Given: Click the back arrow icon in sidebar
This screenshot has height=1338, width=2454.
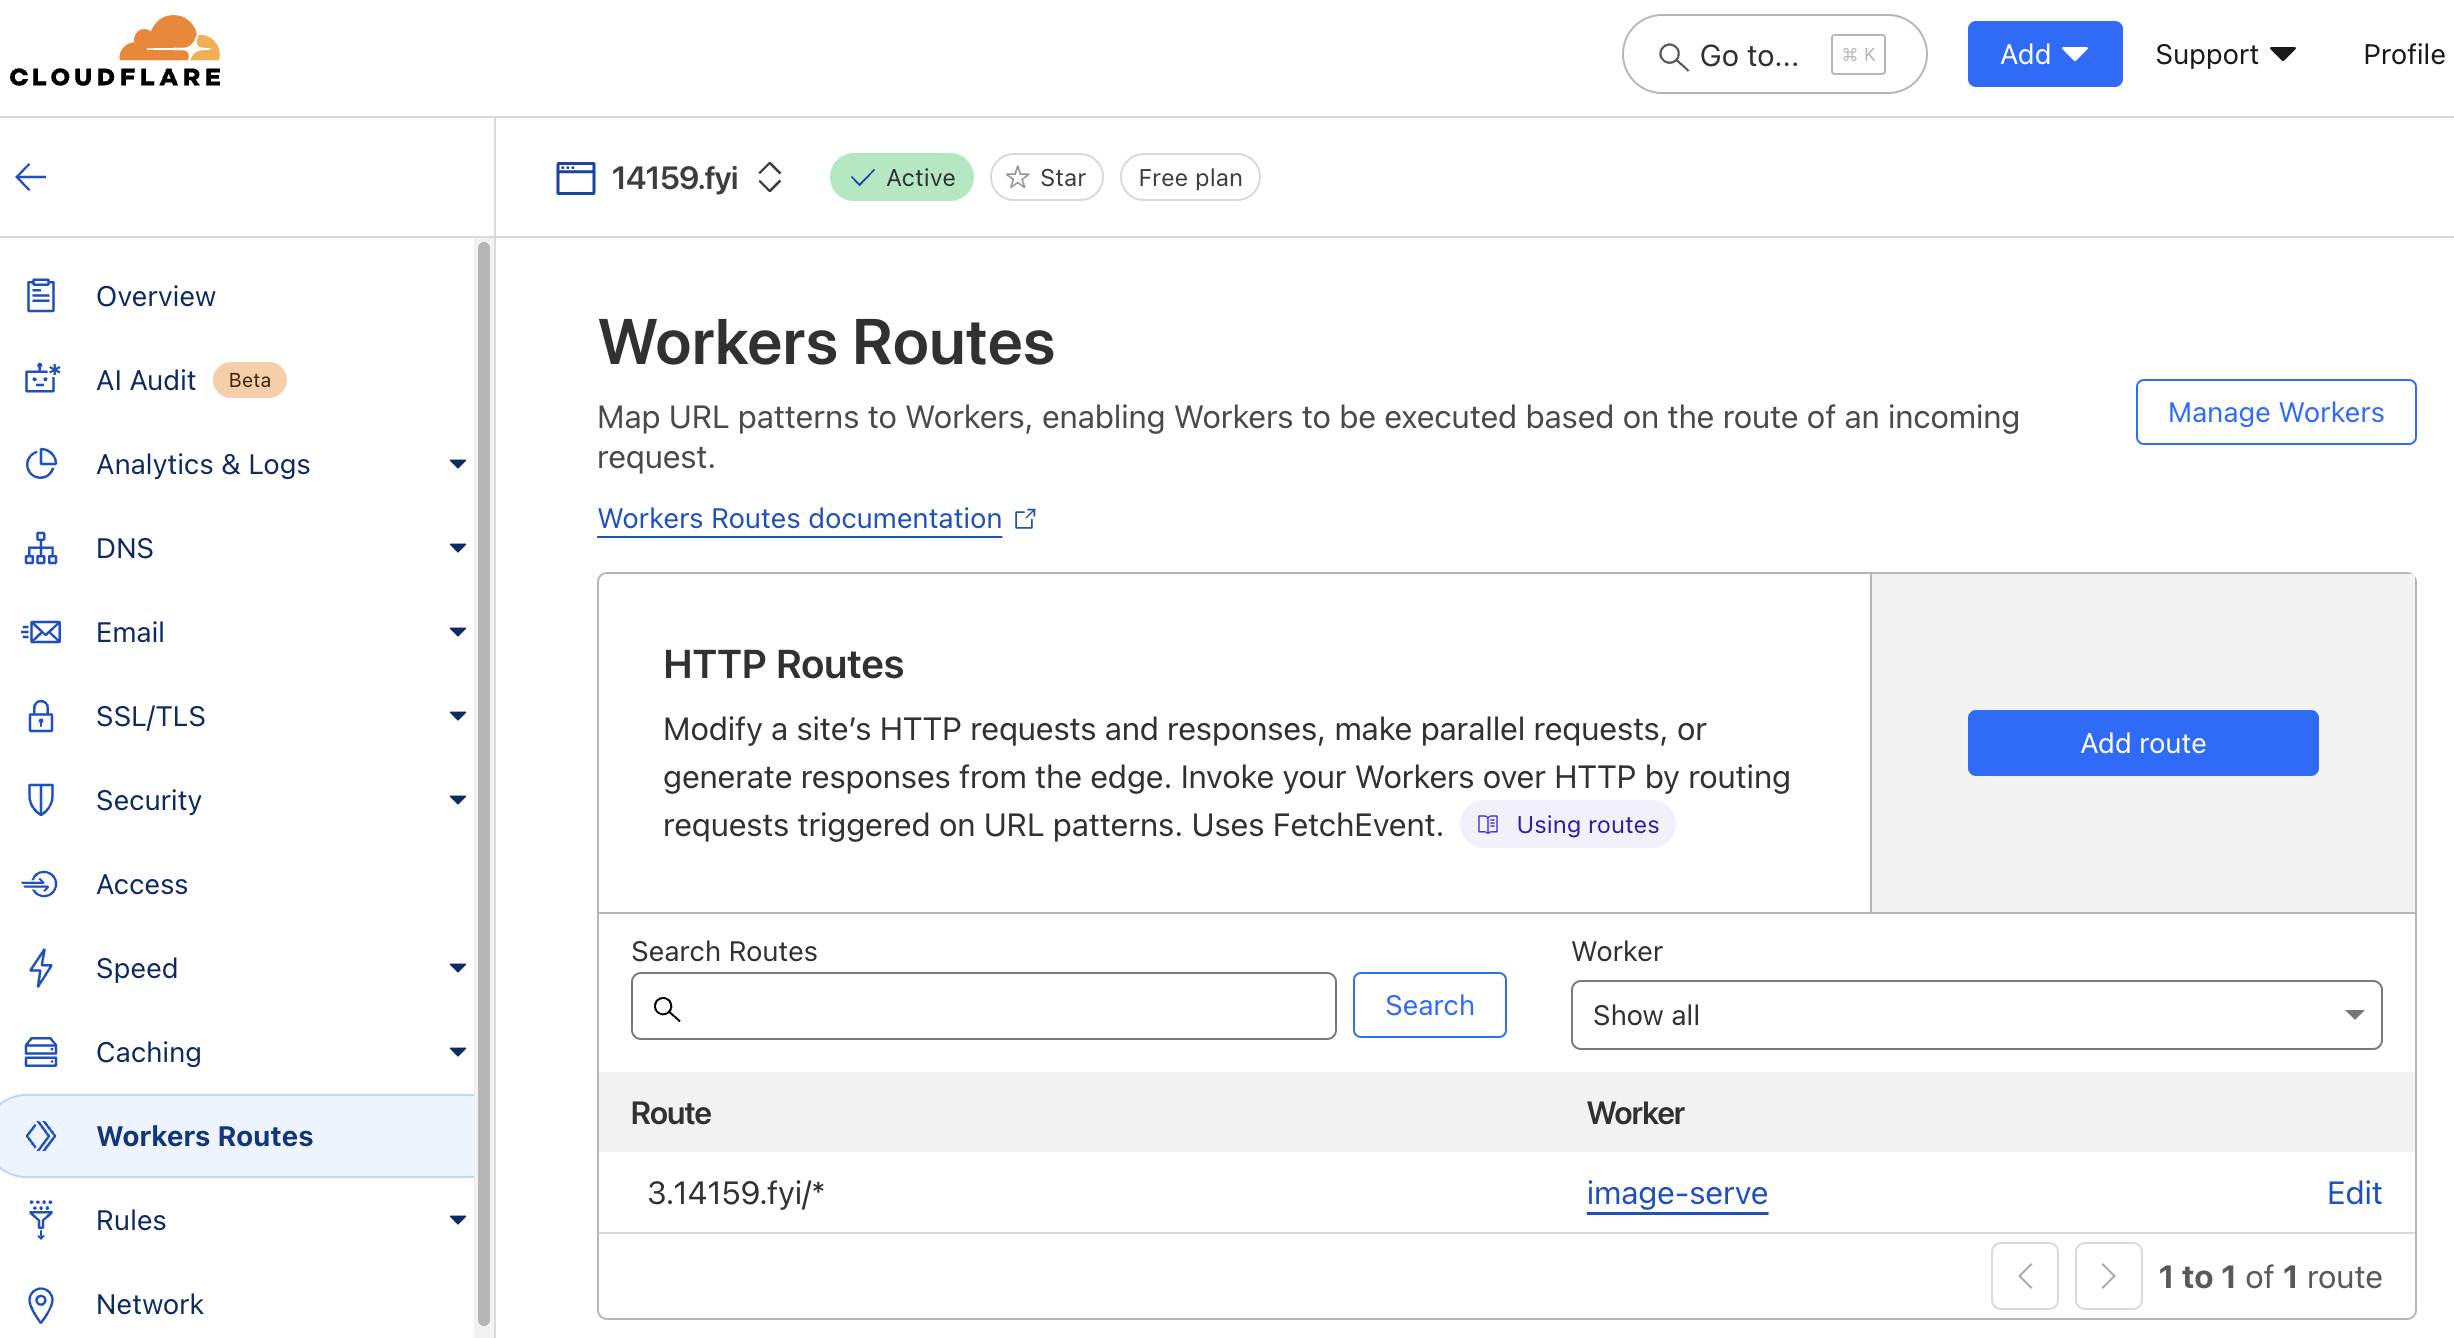Looking at the screenshot, I should pyautogui.click(x=31, y=177).
